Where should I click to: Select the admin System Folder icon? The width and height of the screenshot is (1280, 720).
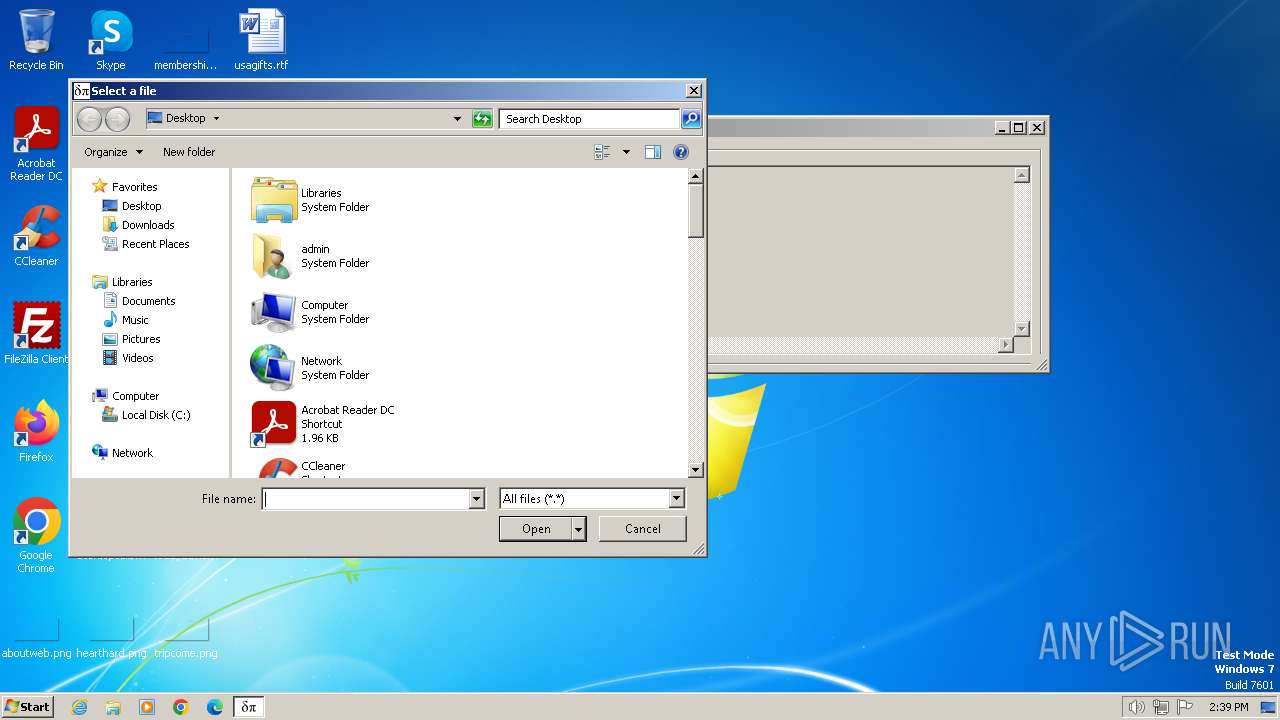click(274, 256)
